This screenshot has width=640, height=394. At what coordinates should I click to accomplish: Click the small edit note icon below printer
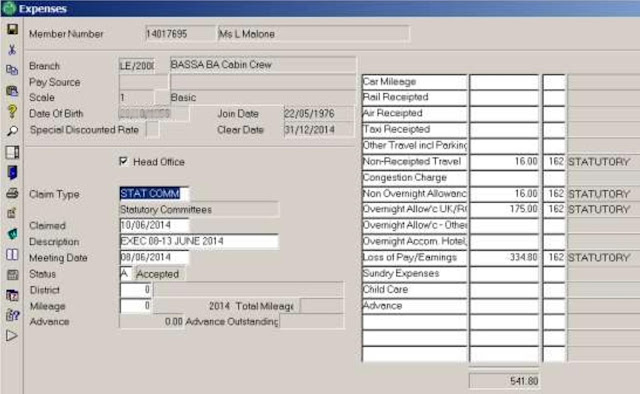(x=12, y=213)
